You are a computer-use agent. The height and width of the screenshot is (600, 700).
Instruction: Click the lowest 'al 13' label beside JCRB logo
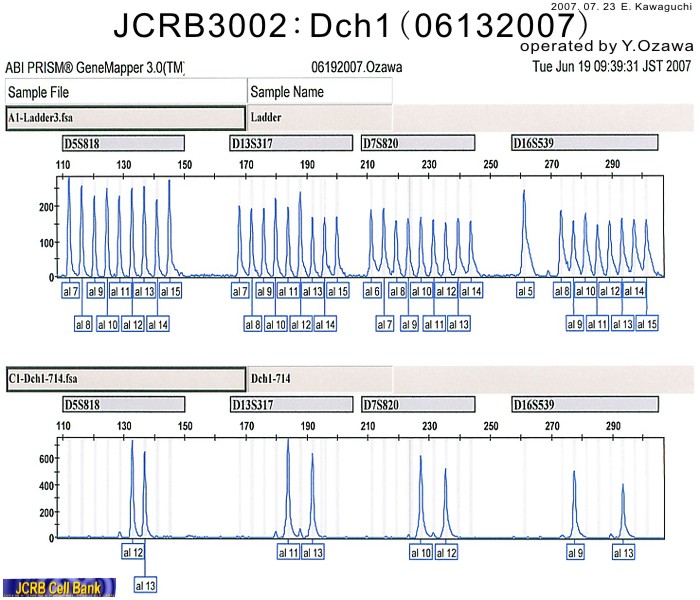pos(145,585)
